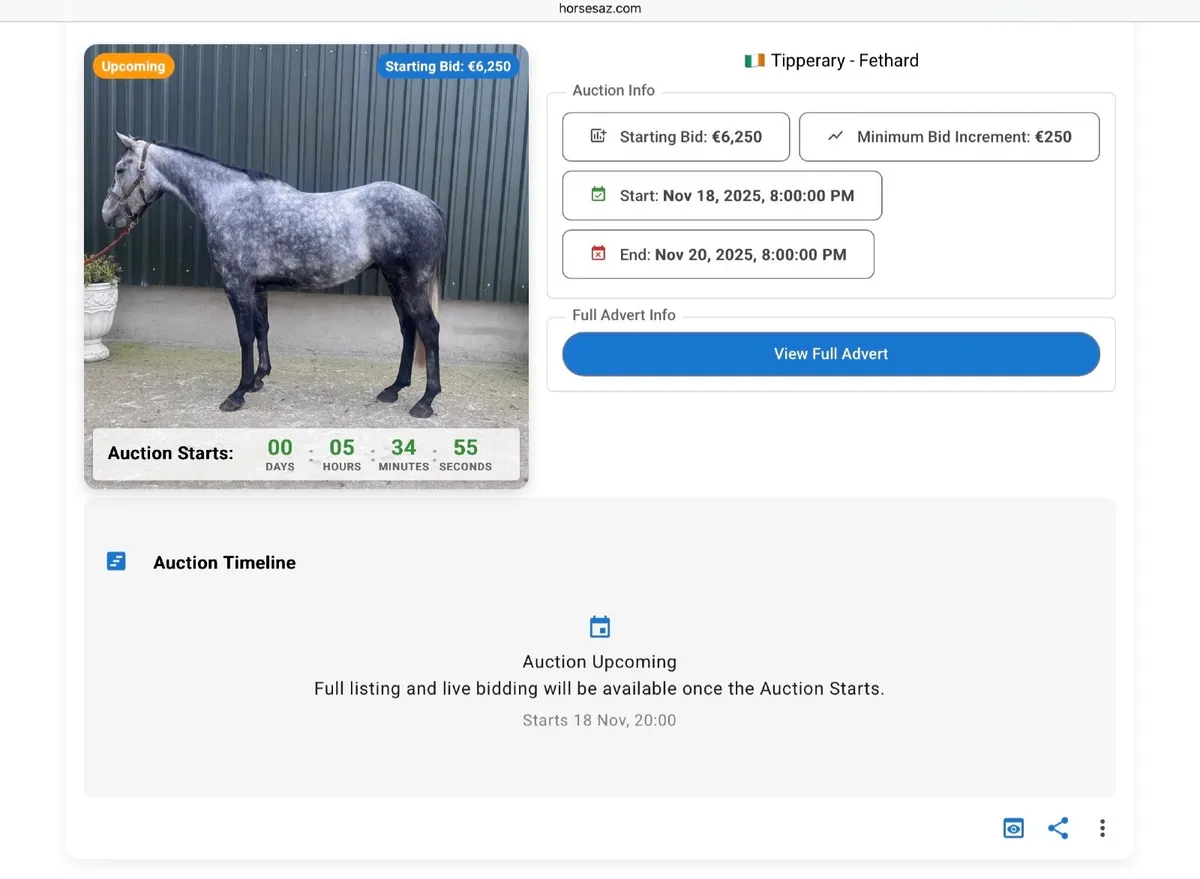Open the three-dot overflow menu
The image size is (1200, 879).
tap(1102, 828)
